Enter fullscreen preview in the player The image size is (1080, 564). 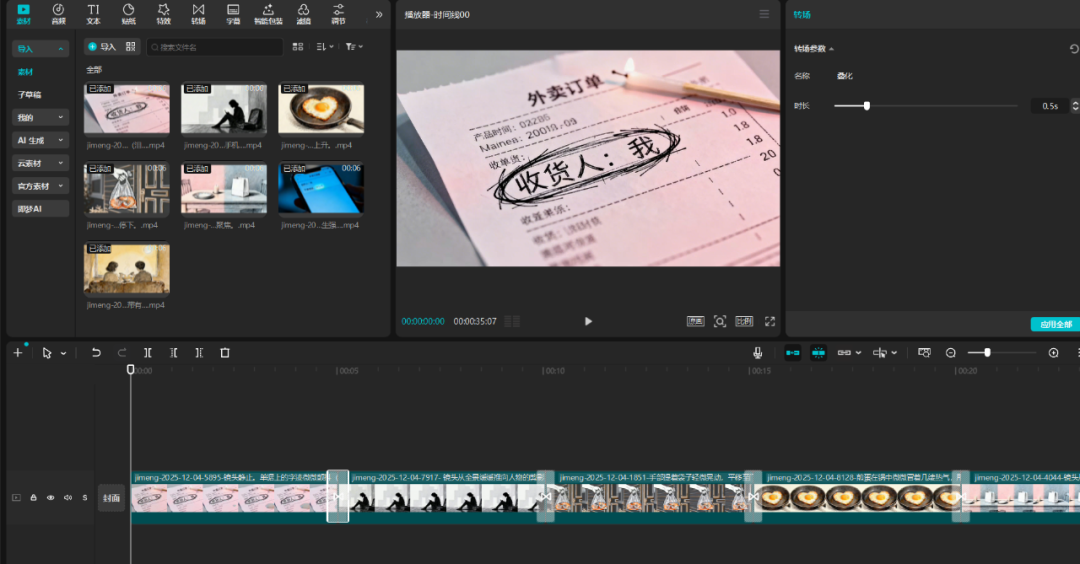tap(770, 321)
